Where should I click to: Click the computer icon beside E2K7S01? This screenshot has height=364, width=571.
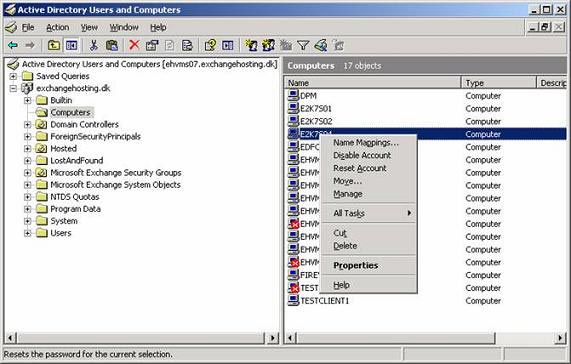294,108
